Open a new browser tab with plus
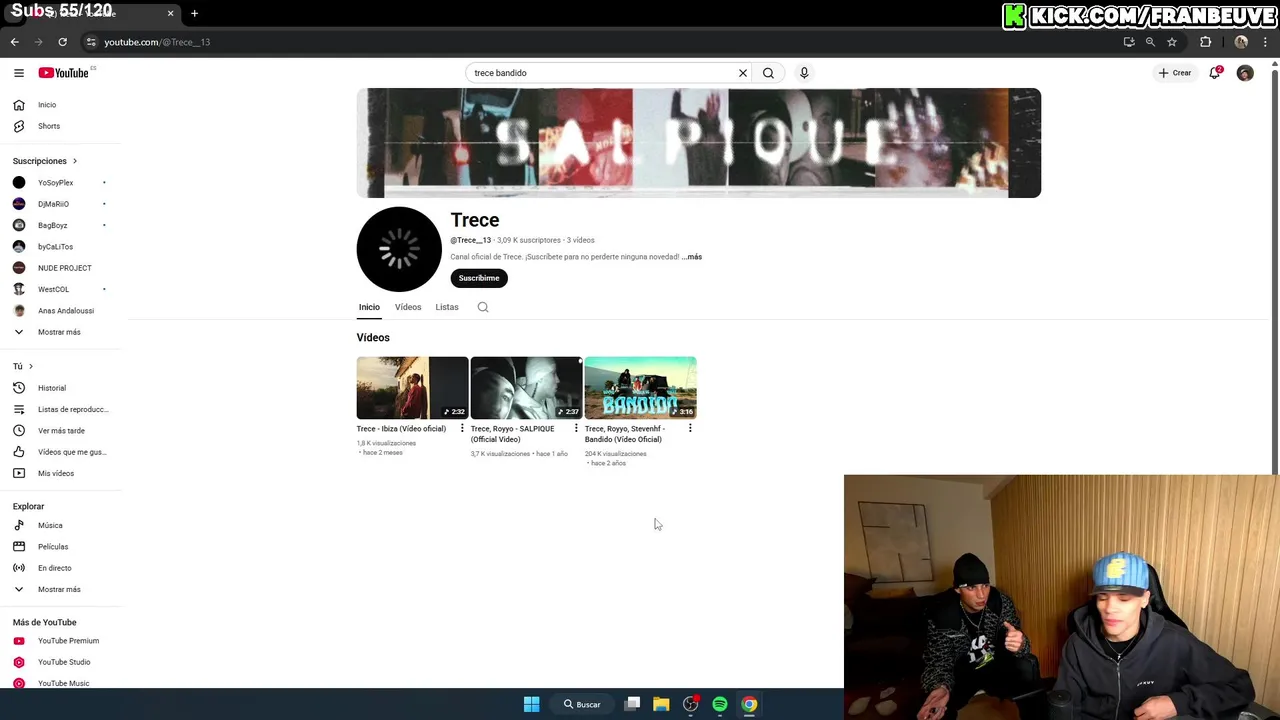The image size is (1280, 720). click(194, 13)
